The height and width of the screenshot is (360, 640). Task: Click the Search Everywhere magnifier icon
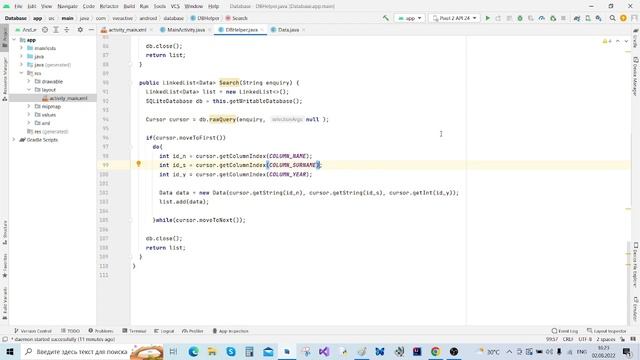(x=612, y=18)
